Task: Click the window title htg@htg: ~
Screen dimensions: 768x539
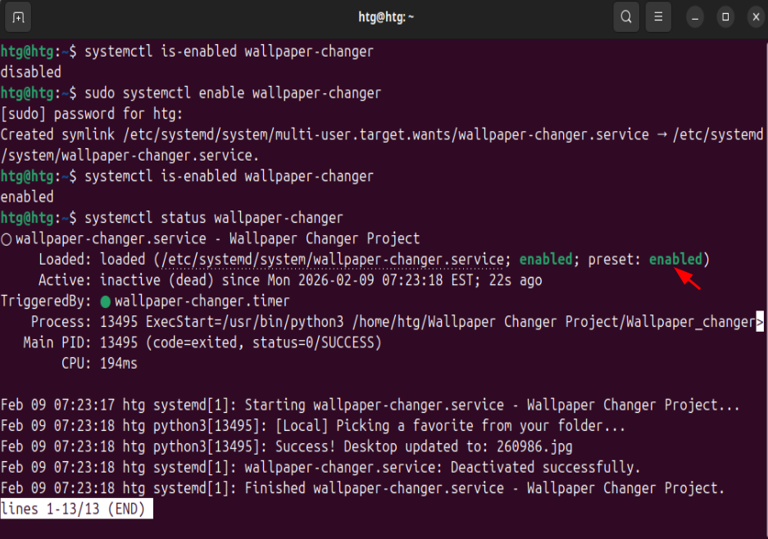Action: pyautogui.click(x=385, y=17)
